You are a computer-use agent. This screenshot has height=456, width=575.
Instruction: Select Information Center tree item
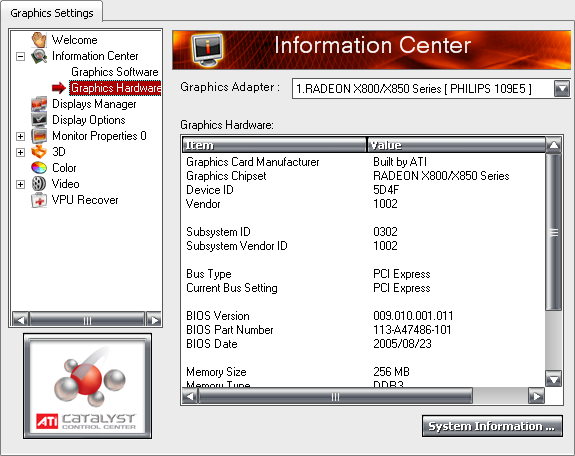coord(95,56)
